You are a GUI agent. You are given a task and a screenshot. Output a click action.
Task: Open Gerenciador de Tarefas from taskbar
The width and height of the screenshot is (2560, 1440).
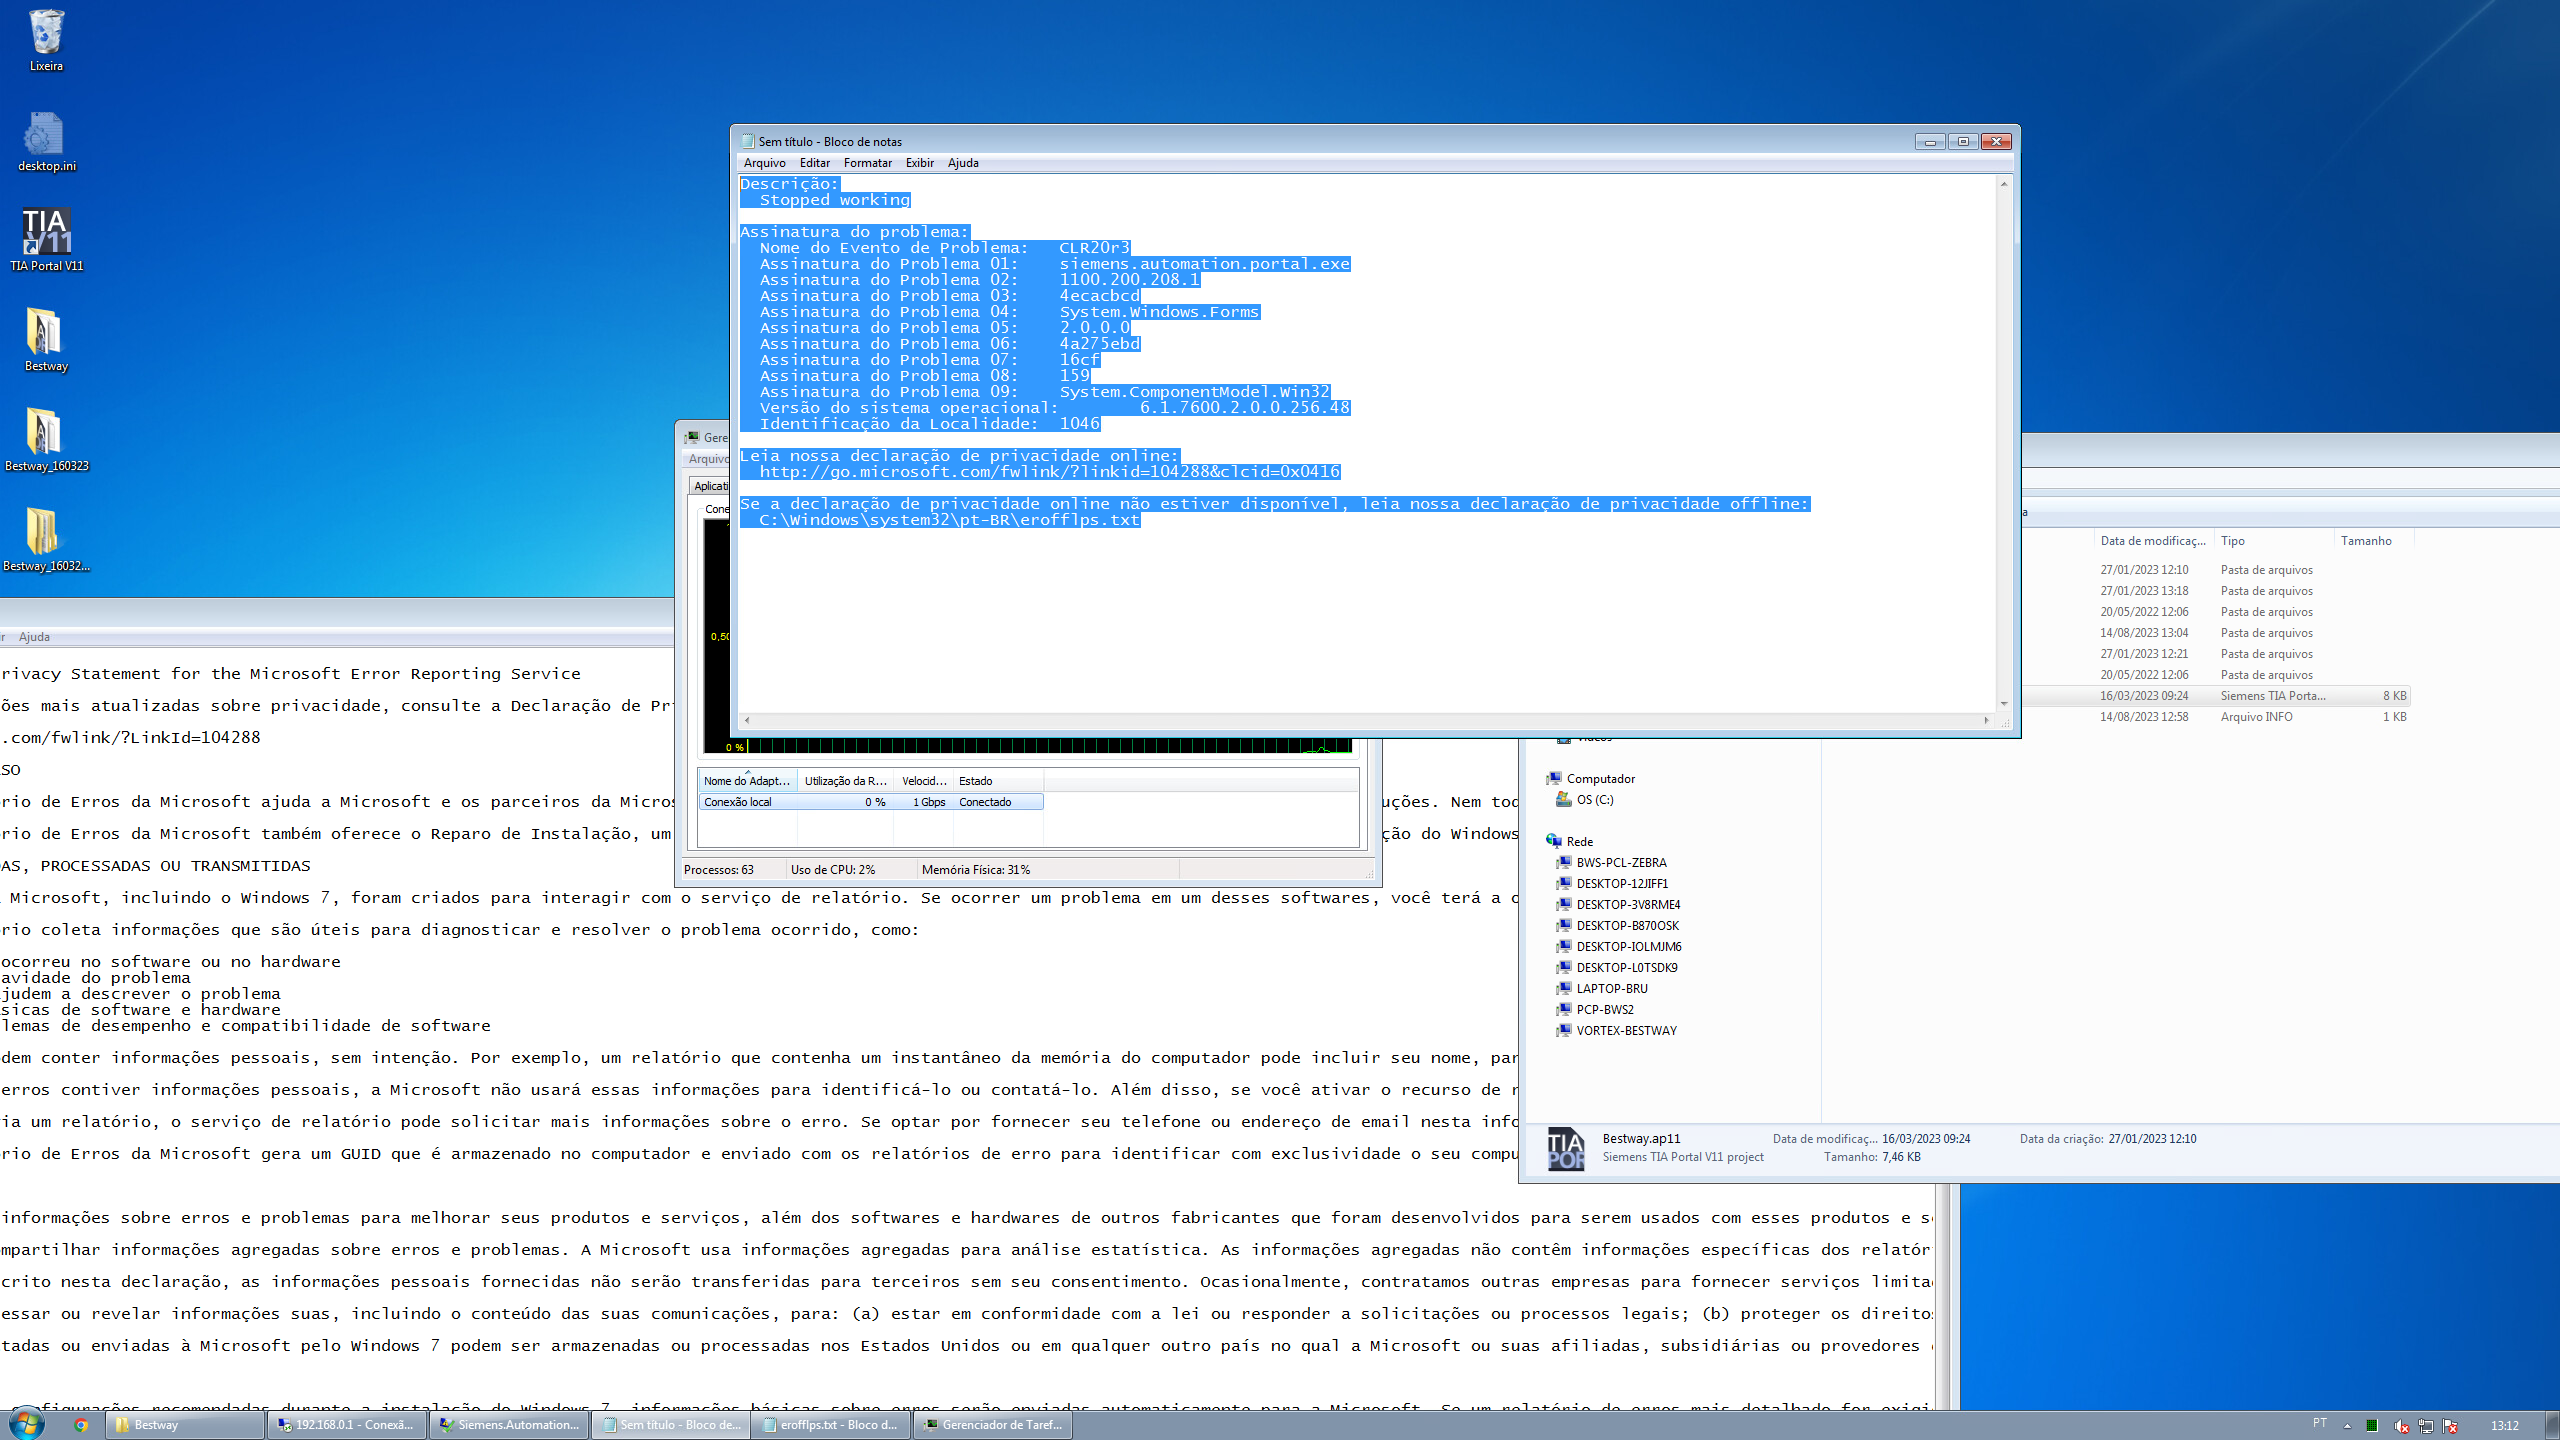(x=992, y=1425)
